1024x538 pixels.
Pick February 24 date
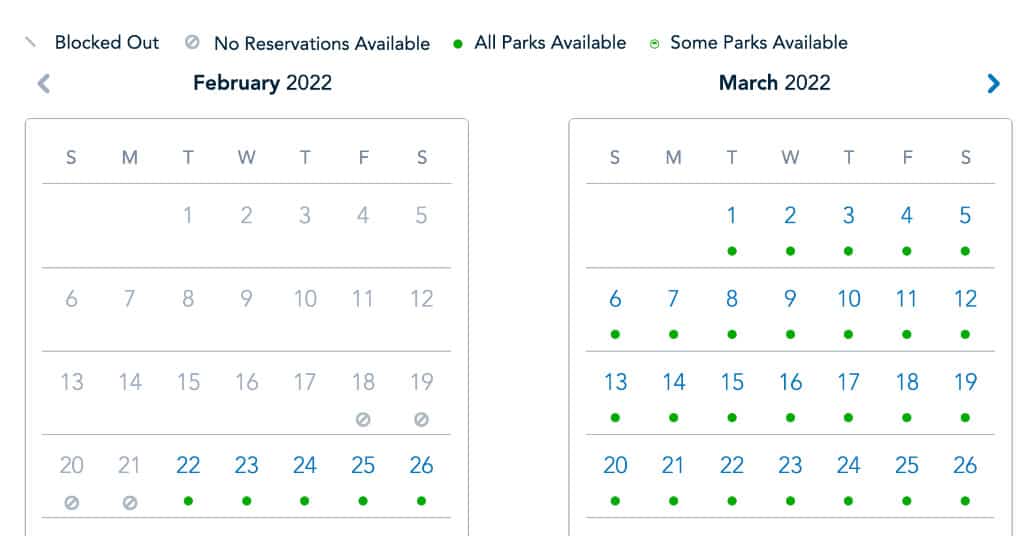coord(305,466)
